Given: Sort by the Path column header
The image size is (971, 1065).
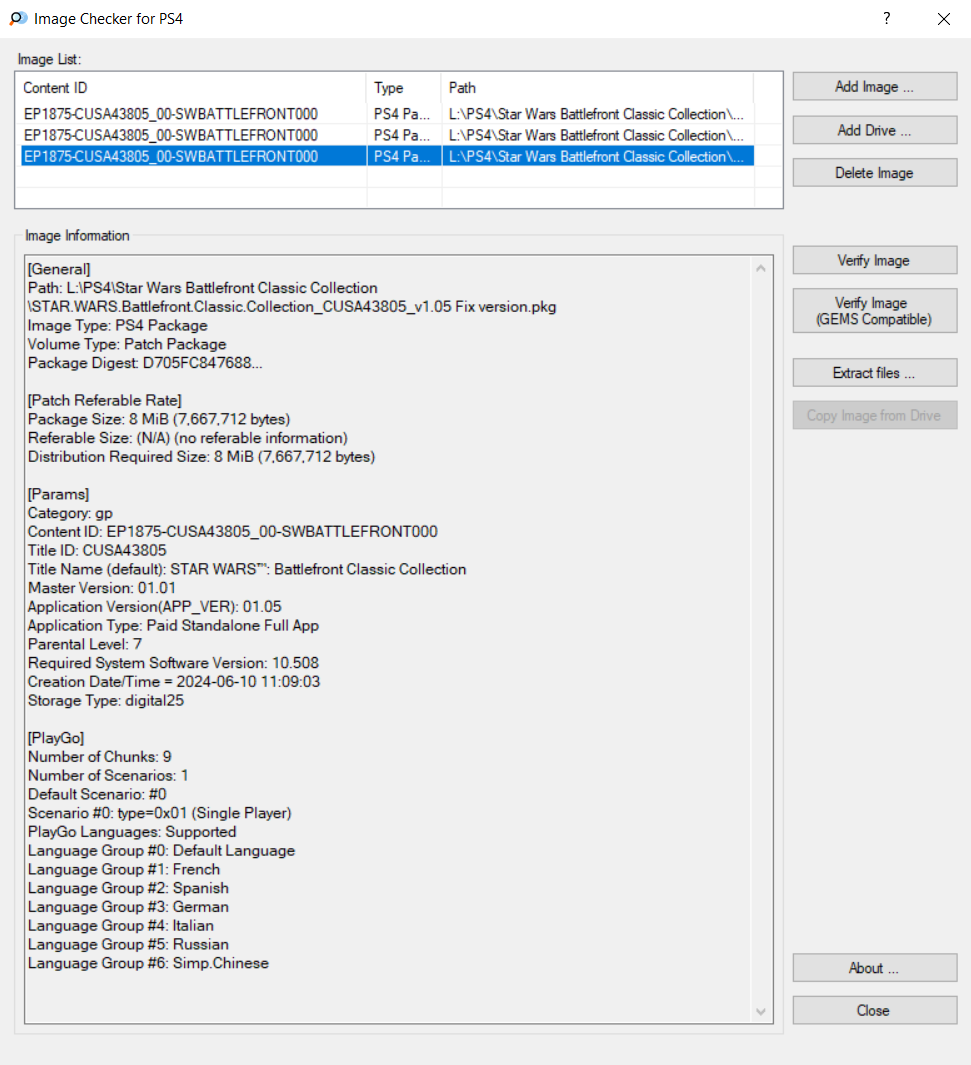Looking at the screenshot, I should click(598, 88).
